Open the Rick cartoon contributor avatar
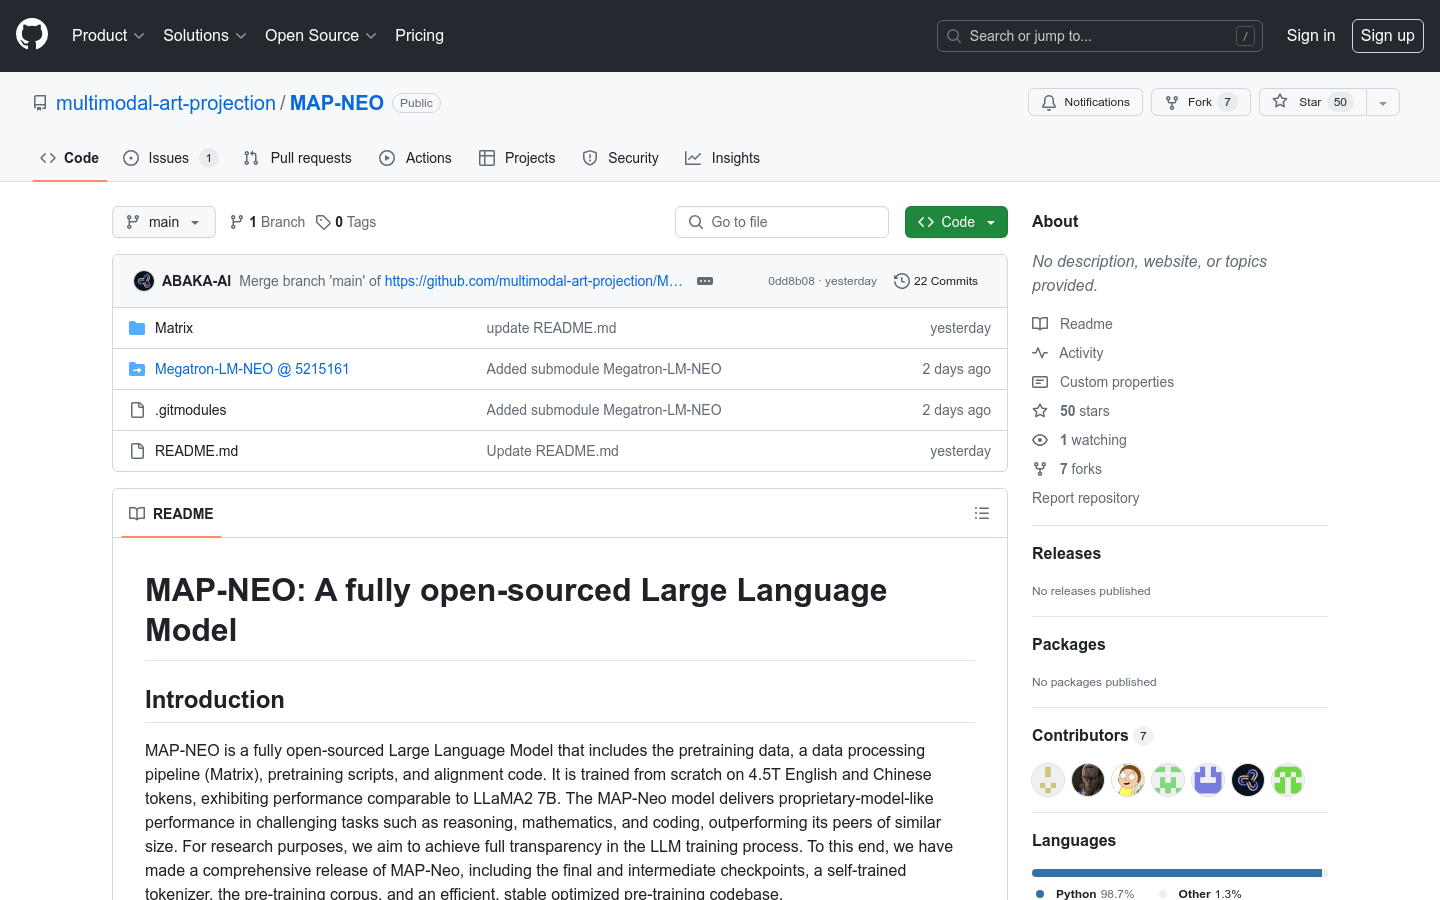The height and width of the screenshot is (900, 1440). 1128,780
